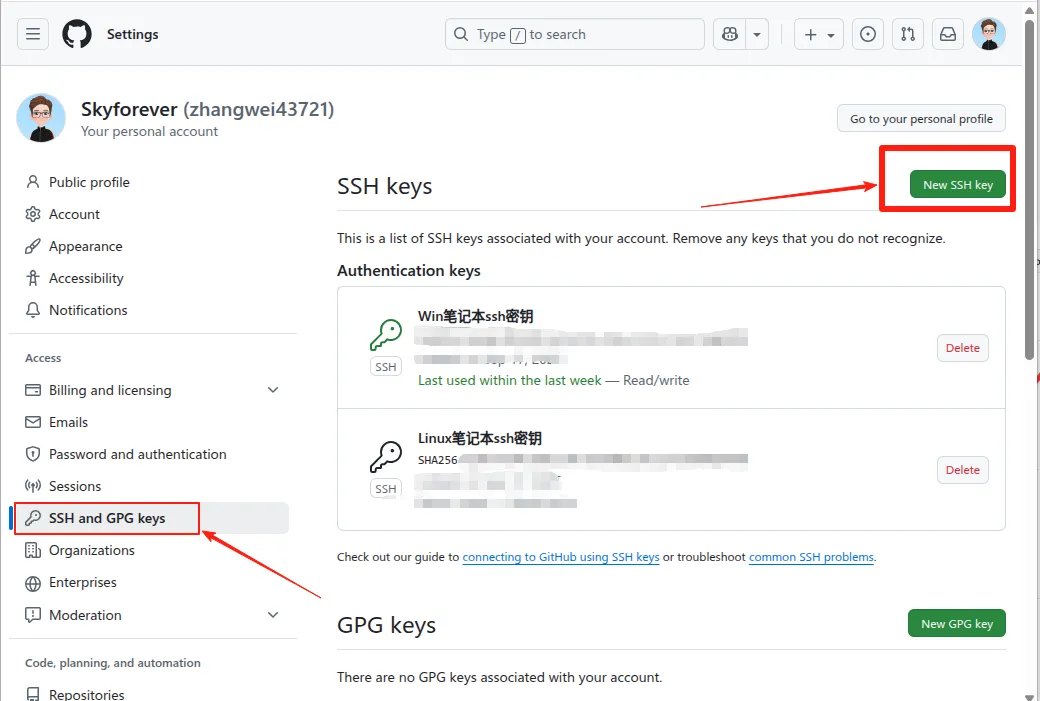Open the Sessions settings page
Screen dimensions: 1040x701
[x=75, y=486]
